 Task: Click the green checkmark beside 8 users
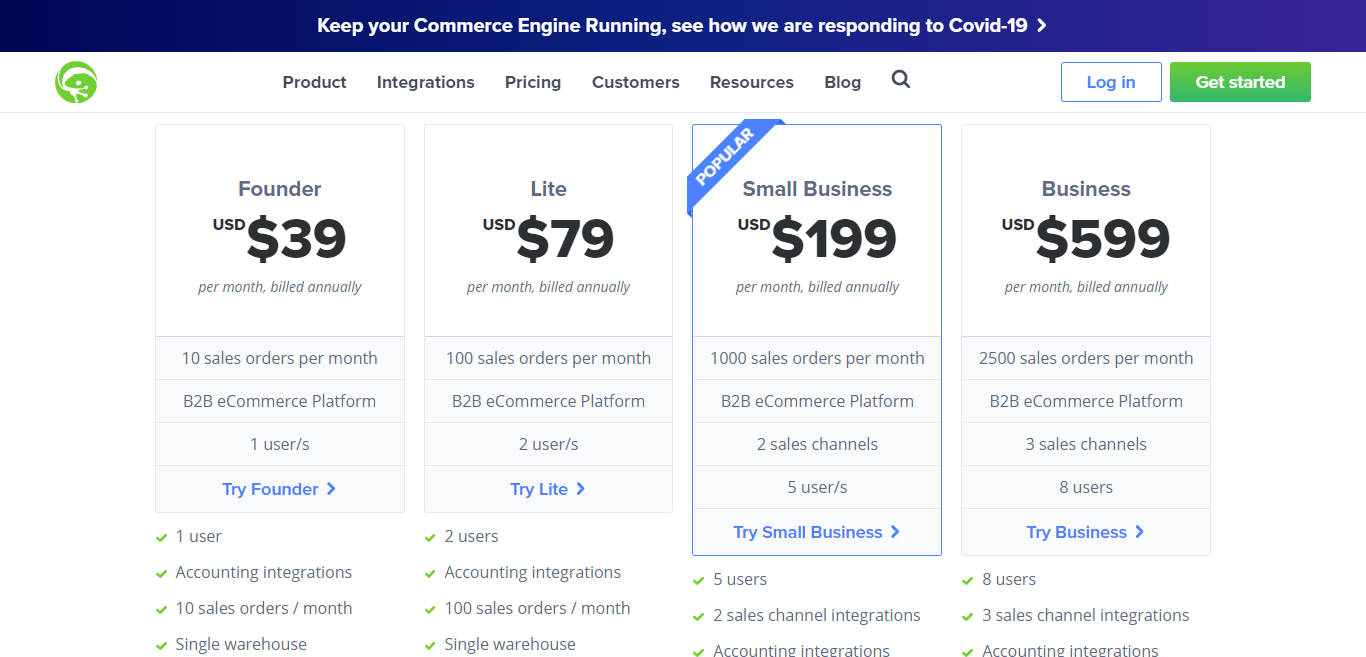point(968,580)
